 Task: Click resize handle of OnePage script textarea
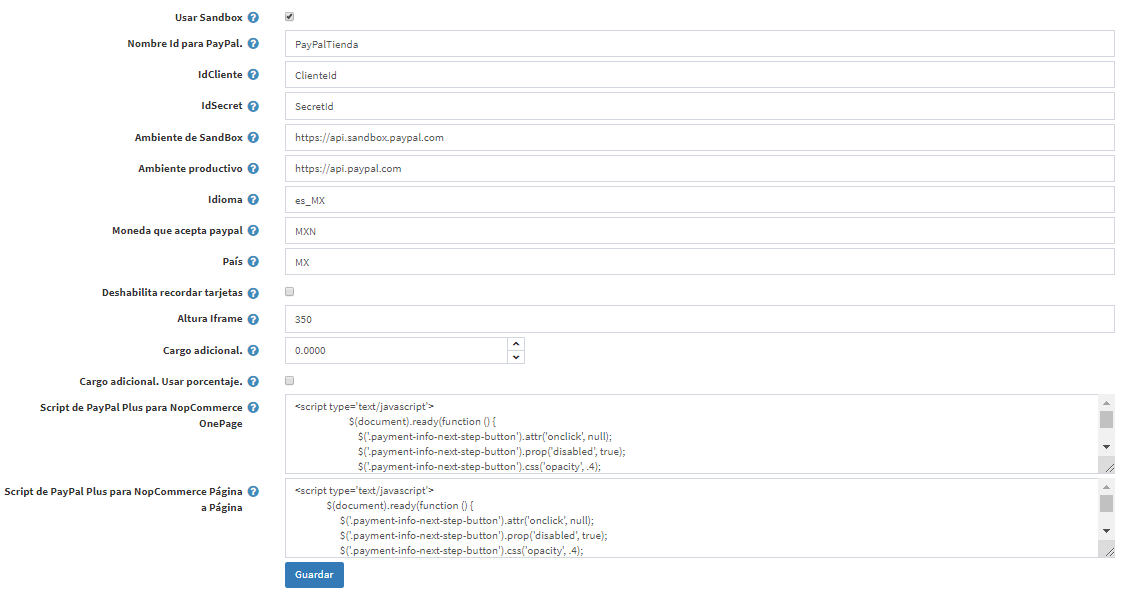pos(1108,466)
